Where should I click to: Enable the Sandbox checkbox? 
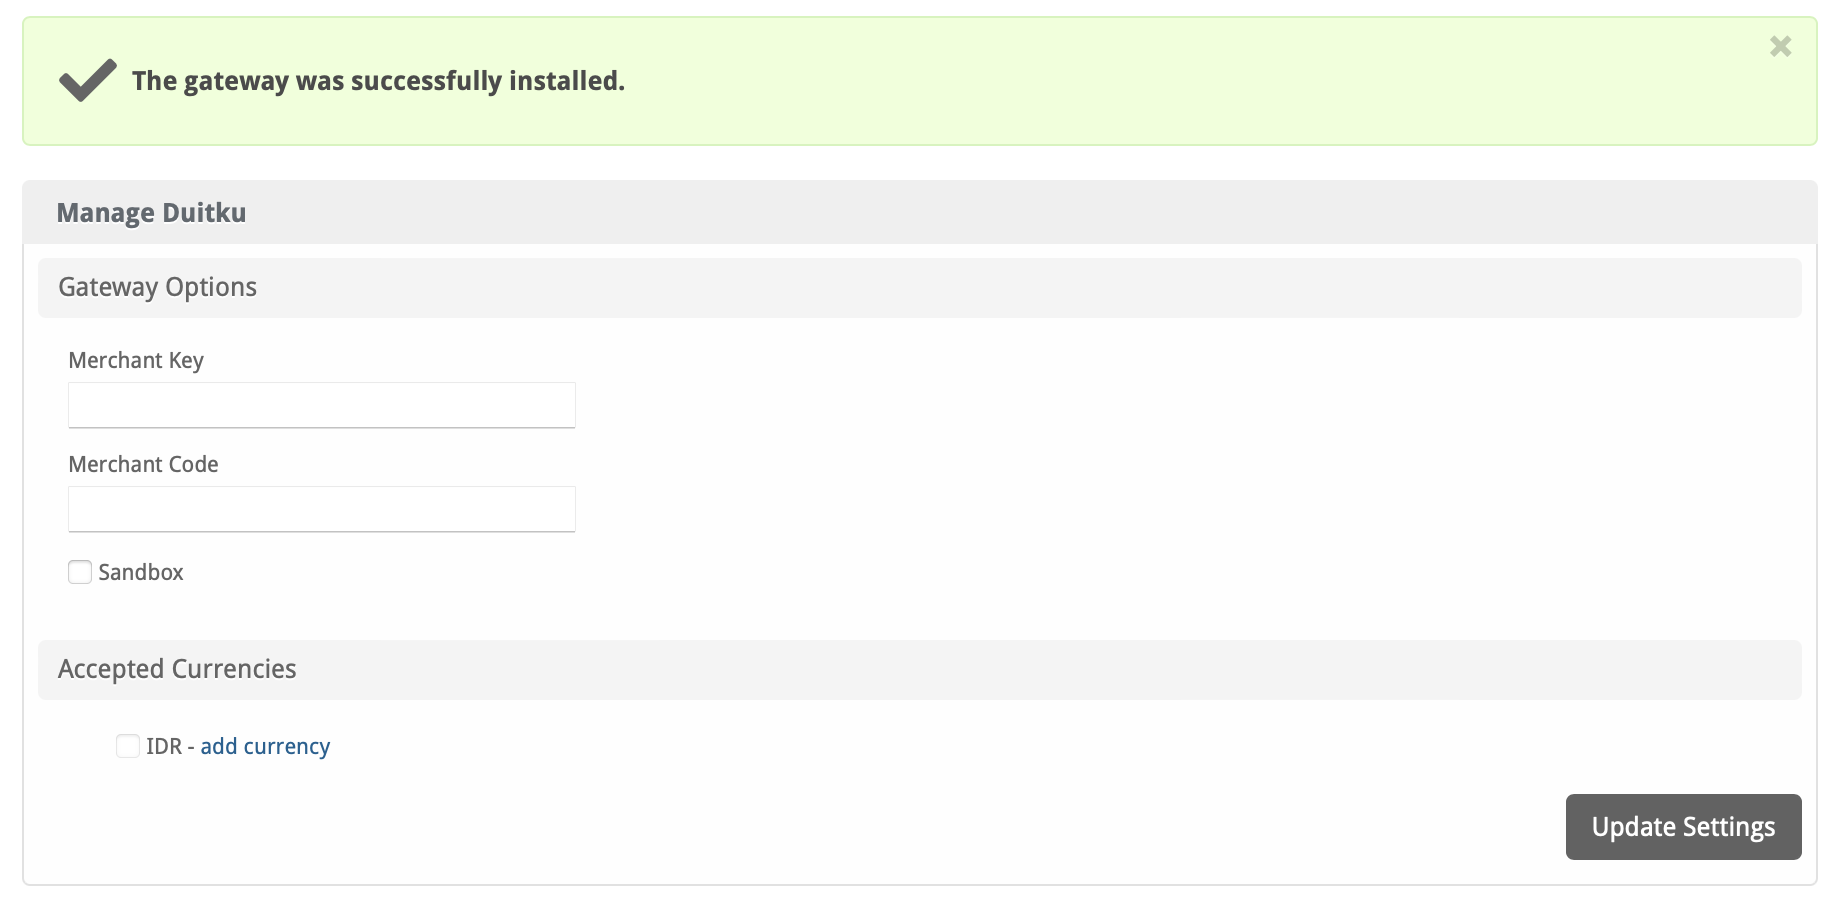point(80,572)
